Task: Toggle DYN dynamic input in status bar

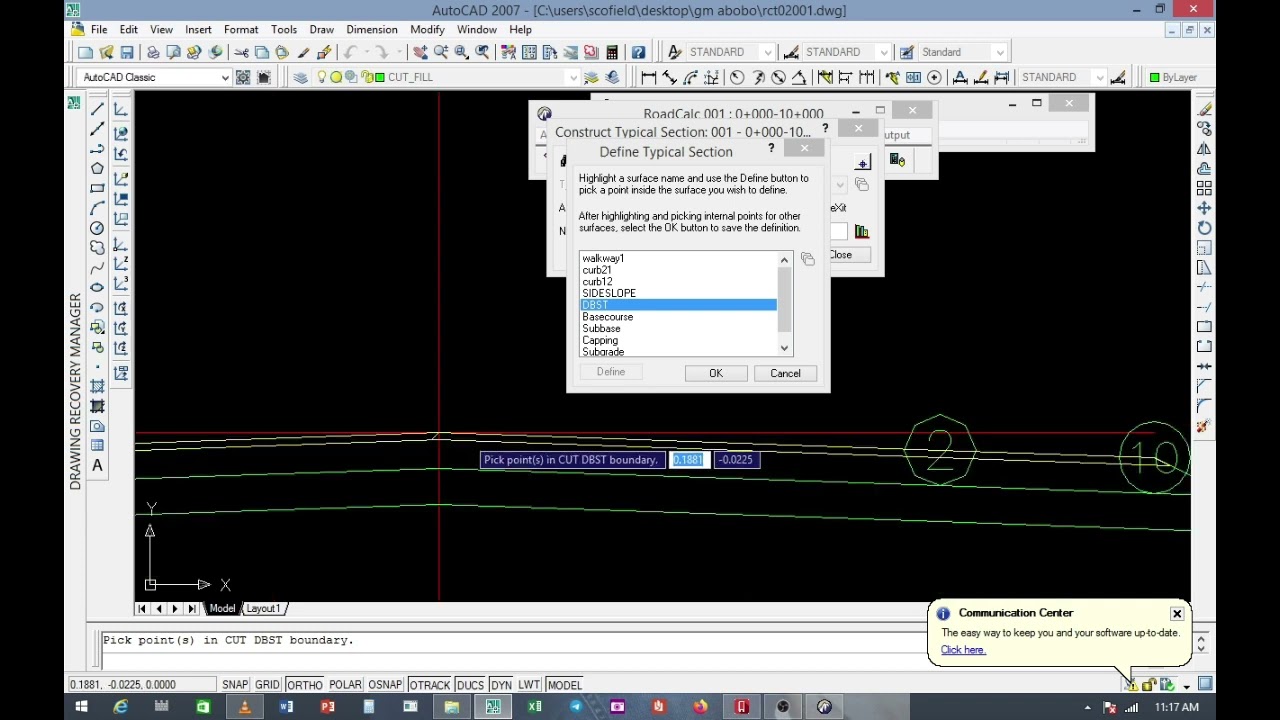Action: [501, 685]
